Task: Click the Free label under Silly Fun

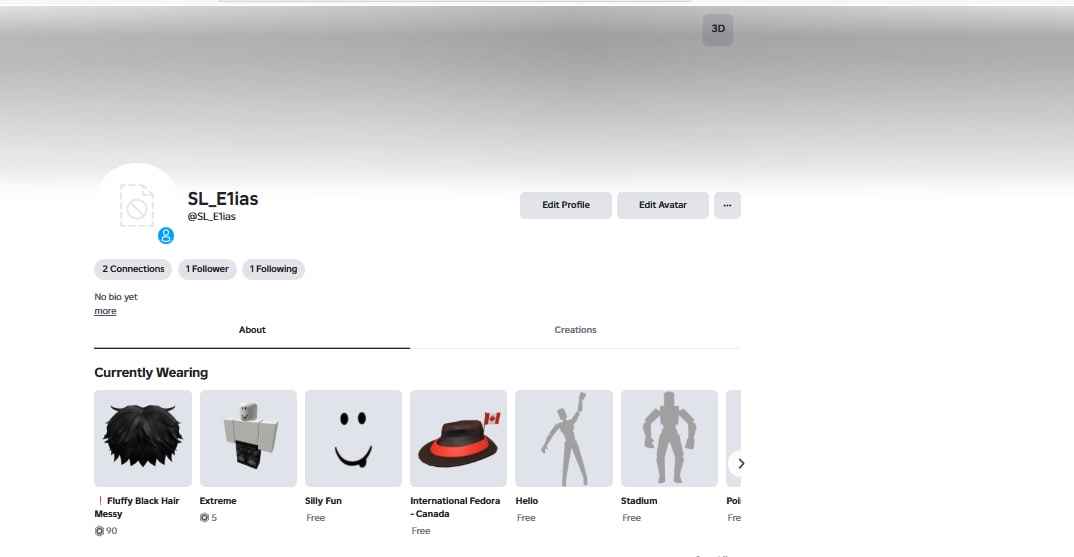Action: [x=316, y=518]
